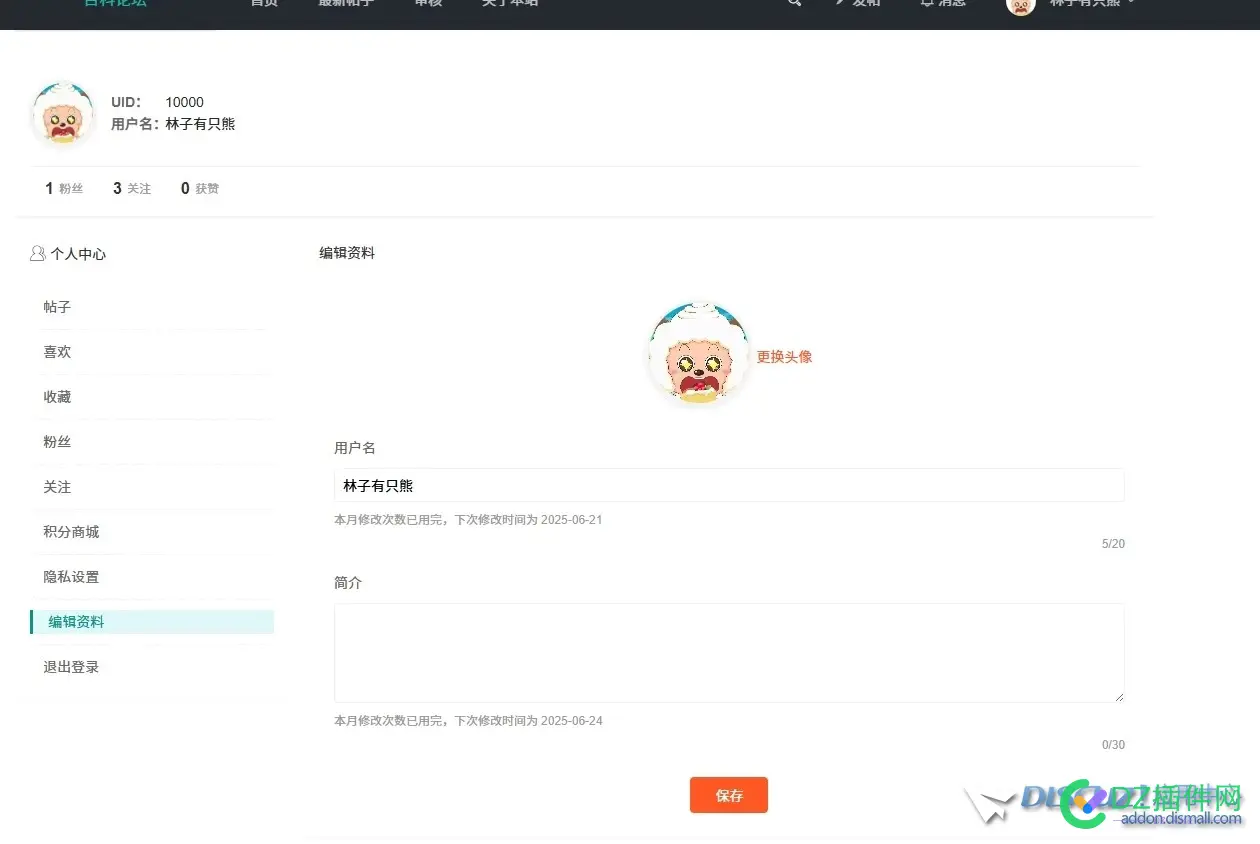The height and width of the screenshot is (844, 1260).
Task: Click inside the 简介 text area
Action: point(729,653)
